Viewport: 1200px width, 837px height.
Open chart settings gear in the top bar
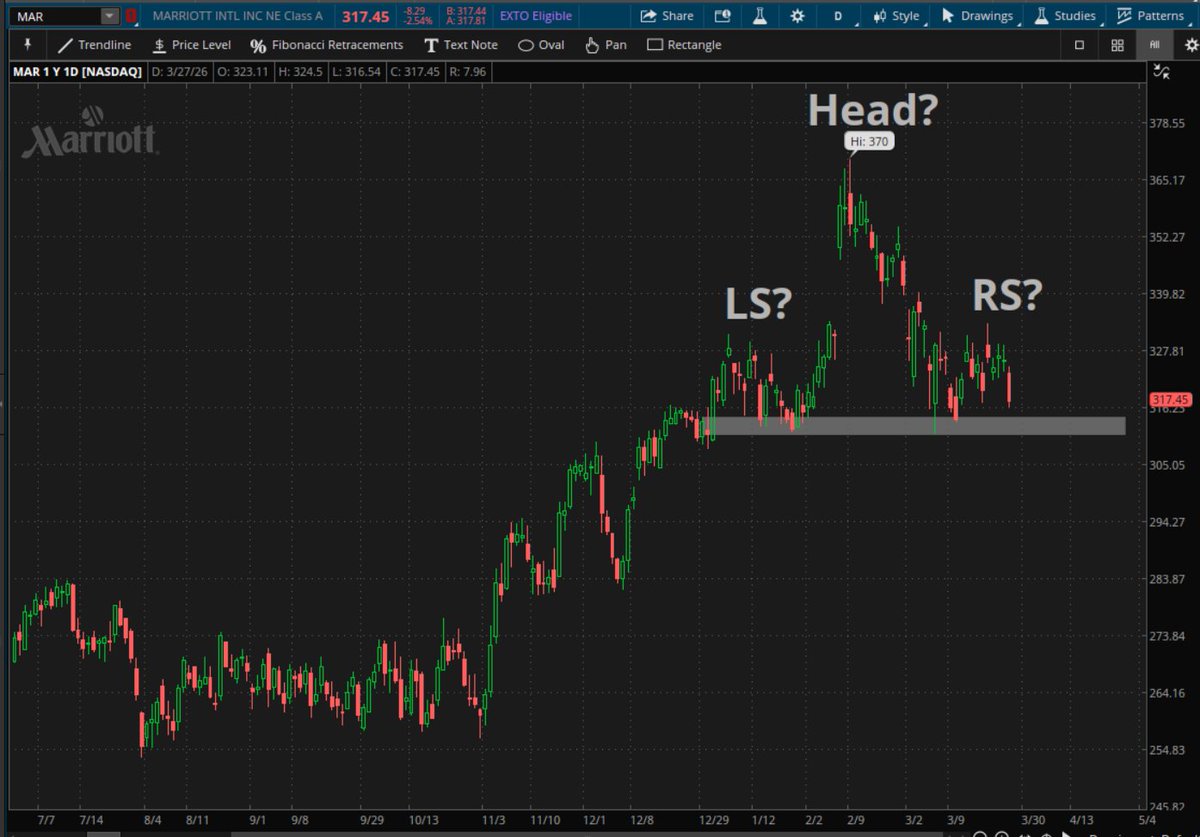point(797,16)
